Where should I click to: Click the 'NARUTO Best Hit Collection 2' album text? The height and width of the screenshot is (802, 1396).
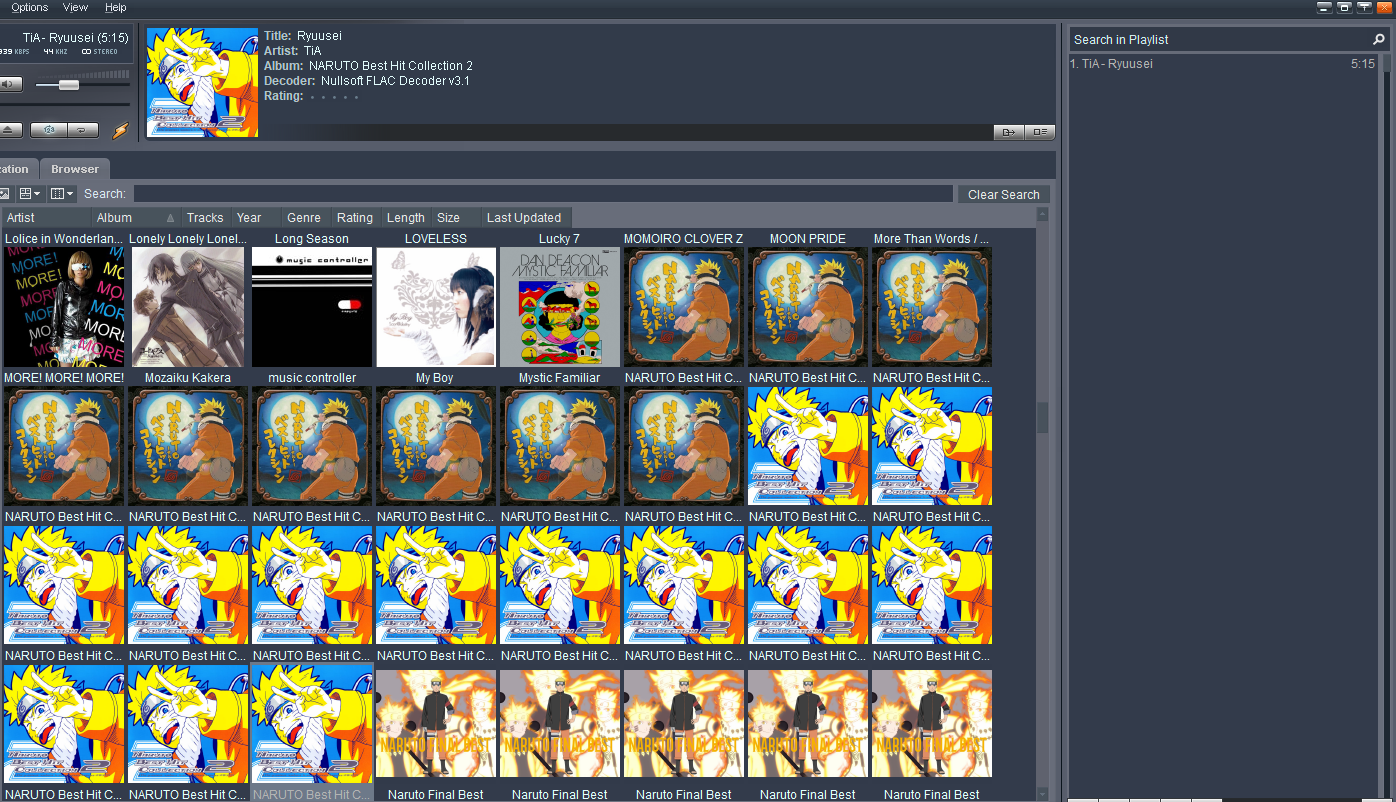pos(391,66)
